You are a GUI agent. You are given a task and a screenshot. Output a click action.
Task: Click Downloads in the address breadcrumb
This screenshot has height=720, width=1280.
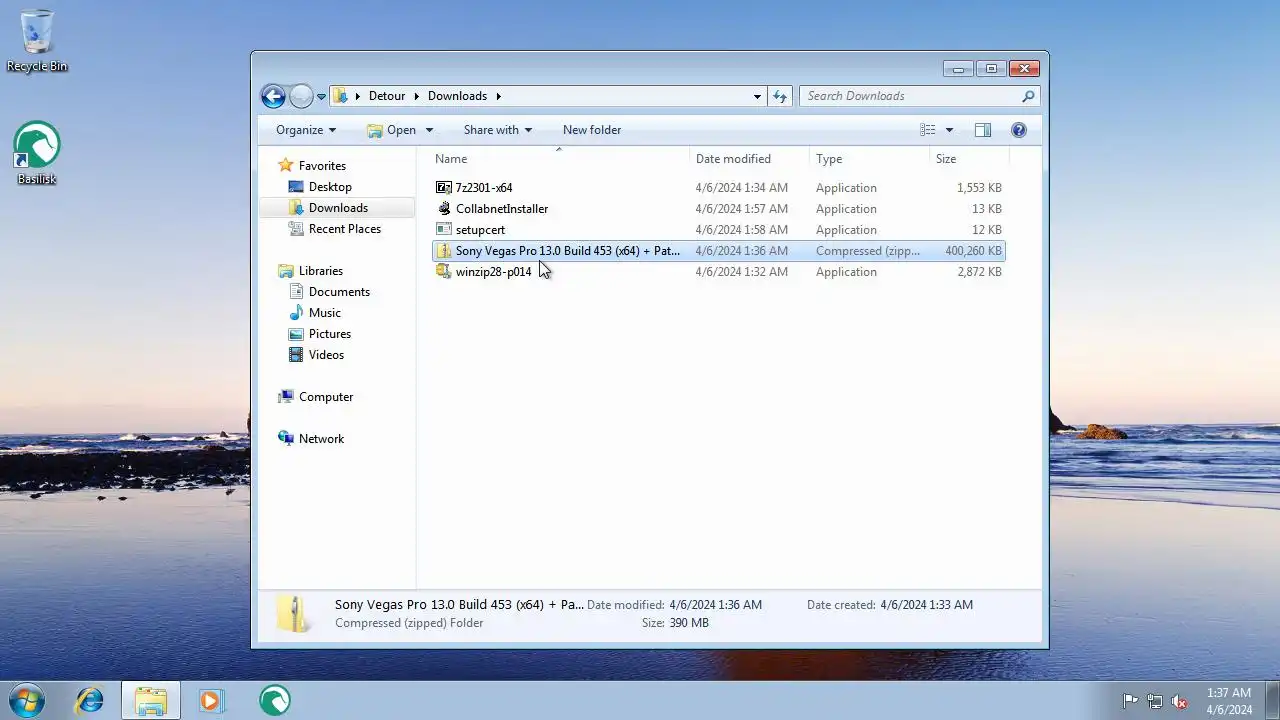457,96
